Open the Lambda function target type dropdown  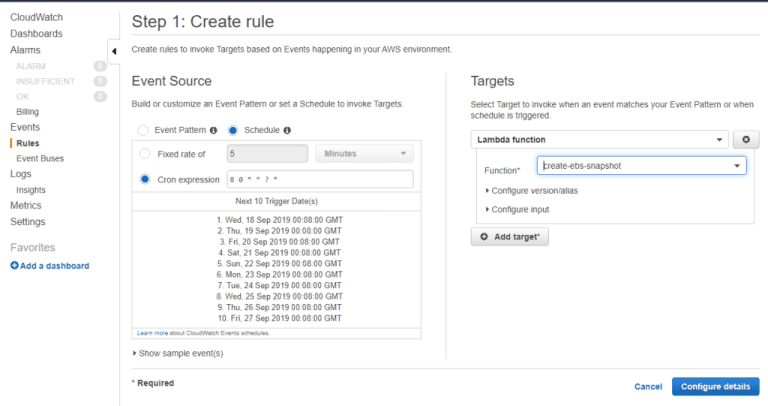pyautogui.click(x=600, y=140)
